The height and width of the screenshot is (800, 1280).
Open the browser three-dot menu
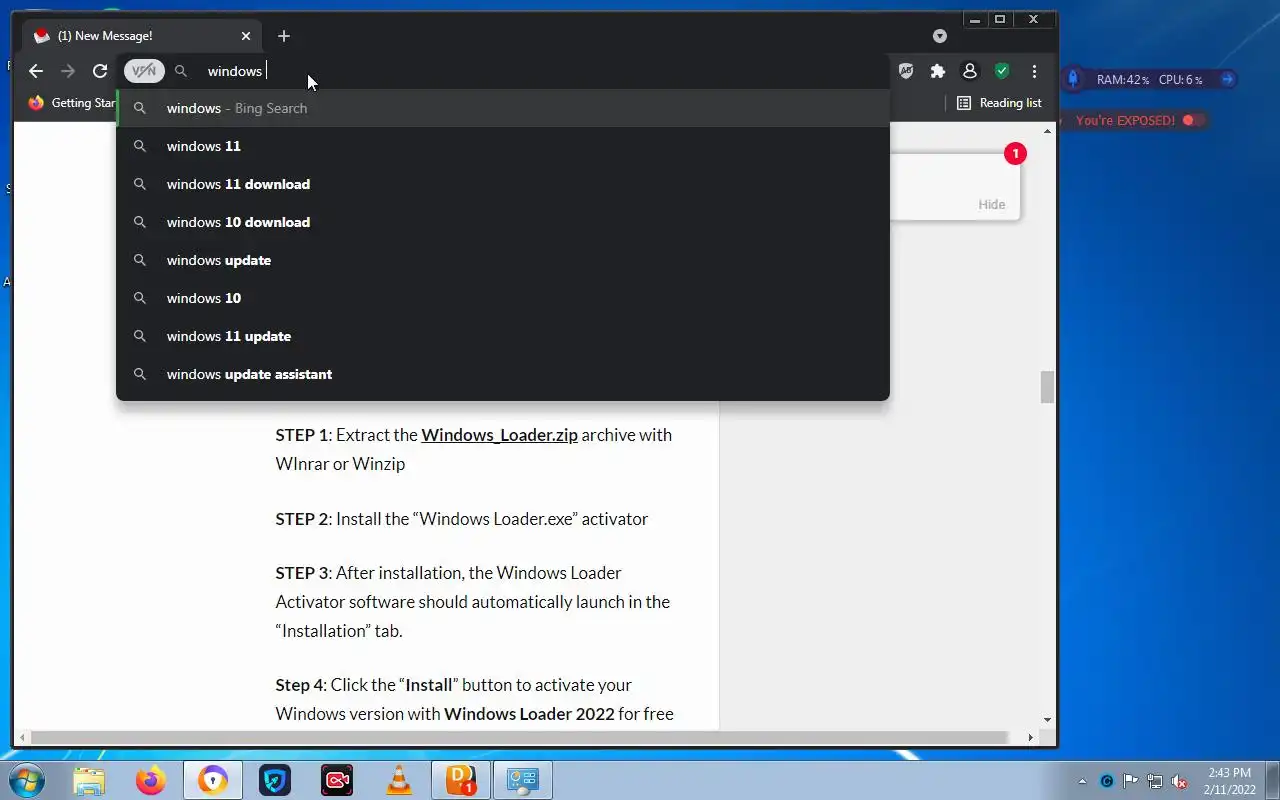[1034, 71]
